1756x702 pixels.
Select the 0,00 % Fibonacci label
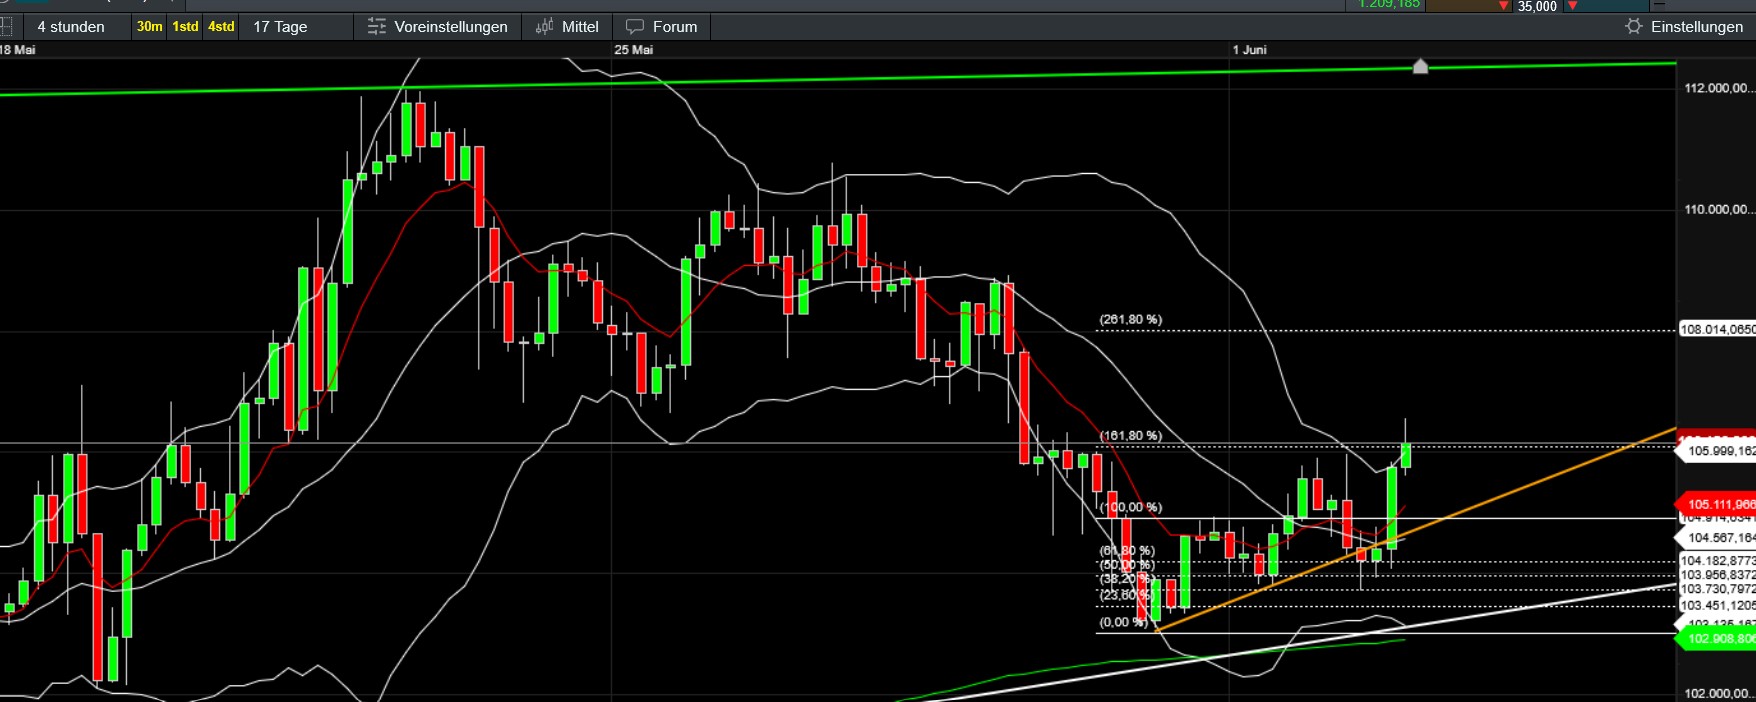point(1123,622)
